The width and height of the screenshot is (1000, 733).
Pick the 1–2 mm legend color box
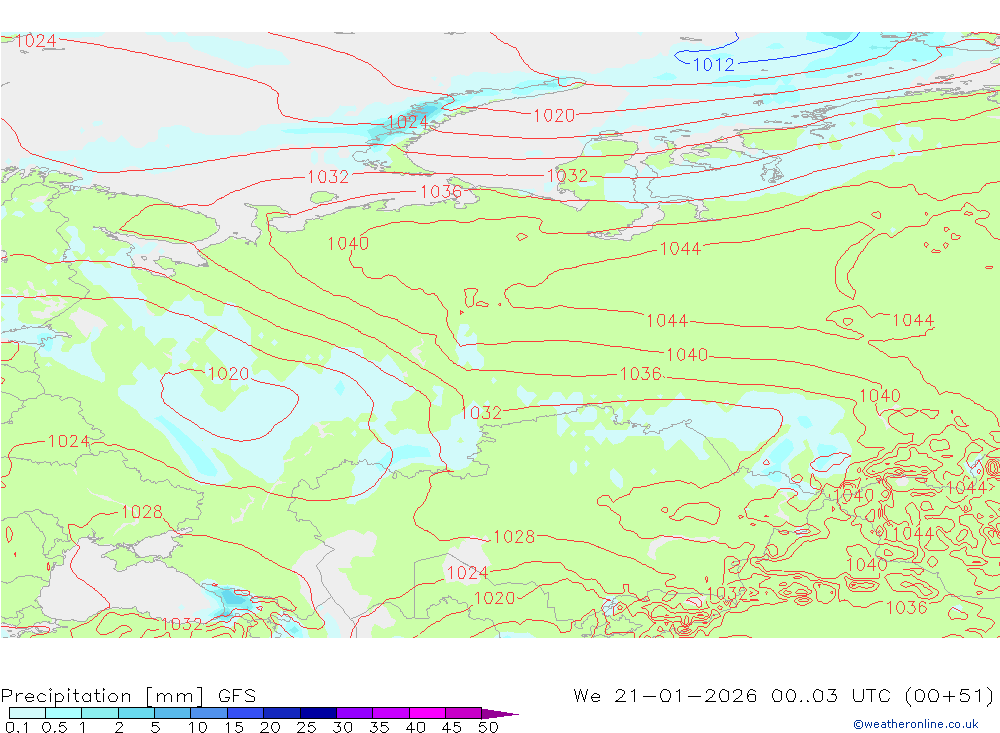click(x=100, y=713)
